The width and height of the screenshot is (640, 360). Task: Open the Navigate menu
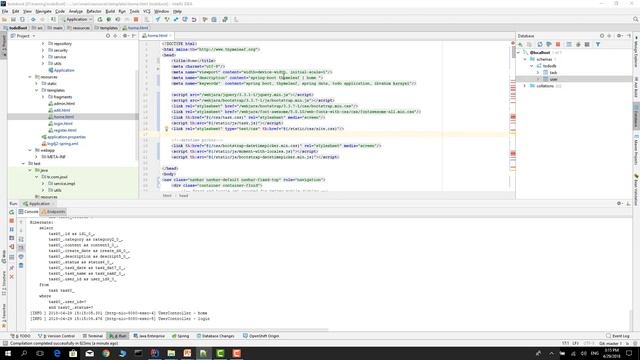pyautogui.click(x=43, y=11)
